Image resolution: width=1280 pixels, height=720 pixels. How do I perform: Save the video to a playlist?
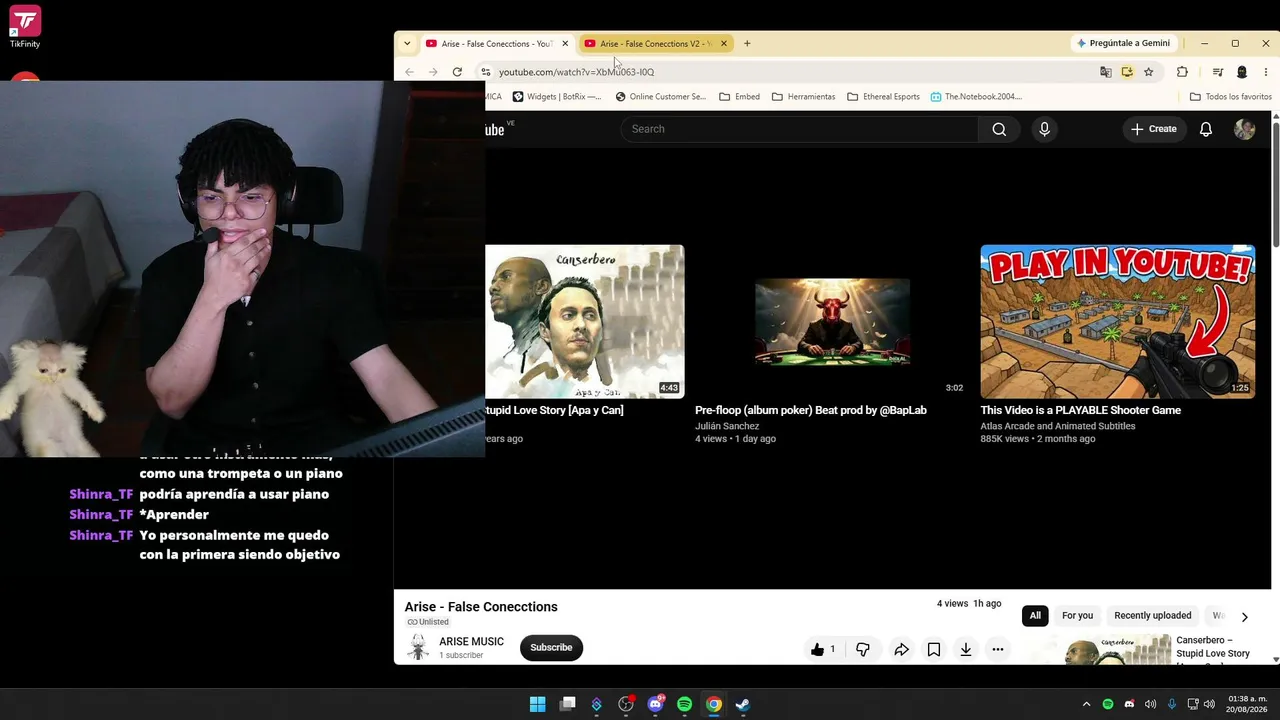click(x=934, y=650)
